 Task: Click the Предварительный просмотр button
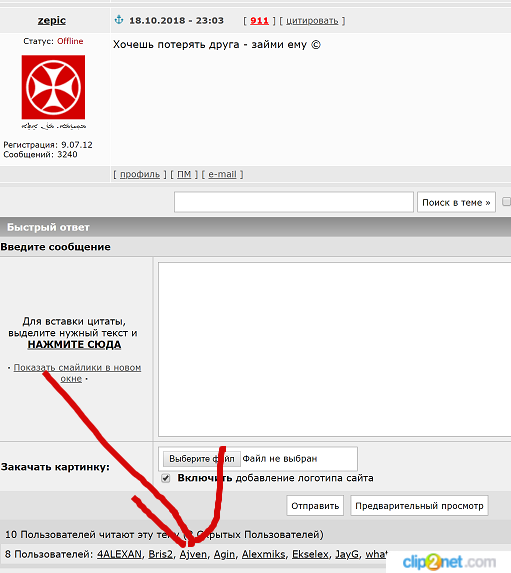point(419,506)
